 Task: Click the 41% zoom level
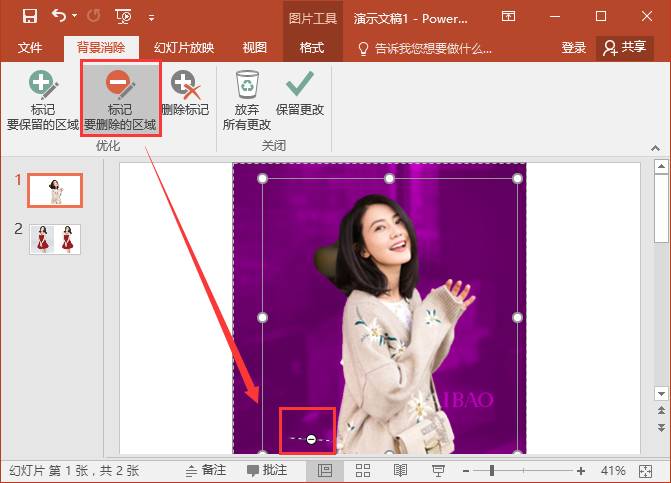[x=613, y=471]
